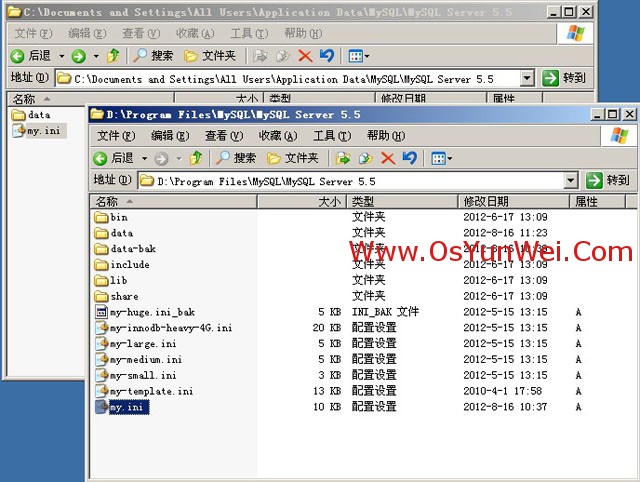Select the include folder
Screen dimensions: 640x482
tap(122, 265)
